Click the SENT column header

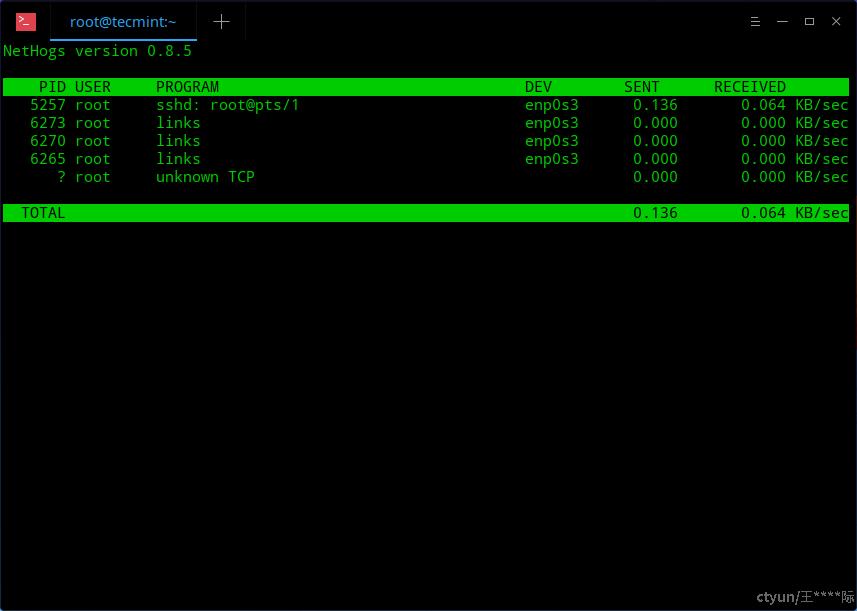click(x=642, y=87)
